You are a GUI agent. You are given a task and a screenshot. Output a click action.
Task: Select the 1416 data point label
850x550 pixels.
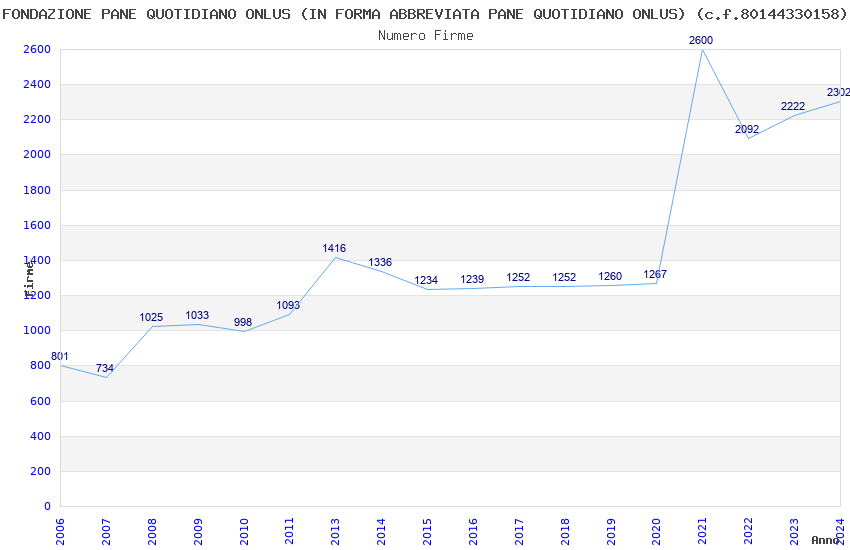tap(334, 248)
